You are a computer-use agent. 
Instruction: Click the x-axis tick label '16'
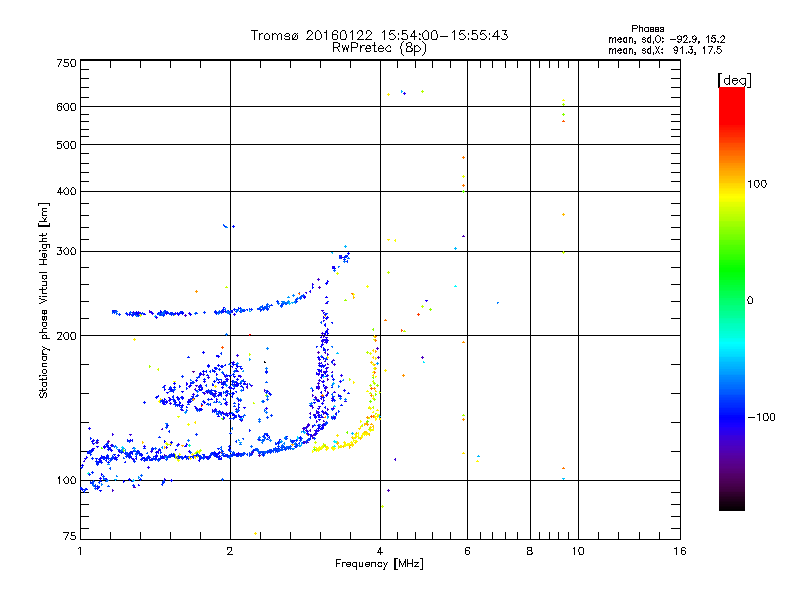pyautogui.click(x=680, y=551)
